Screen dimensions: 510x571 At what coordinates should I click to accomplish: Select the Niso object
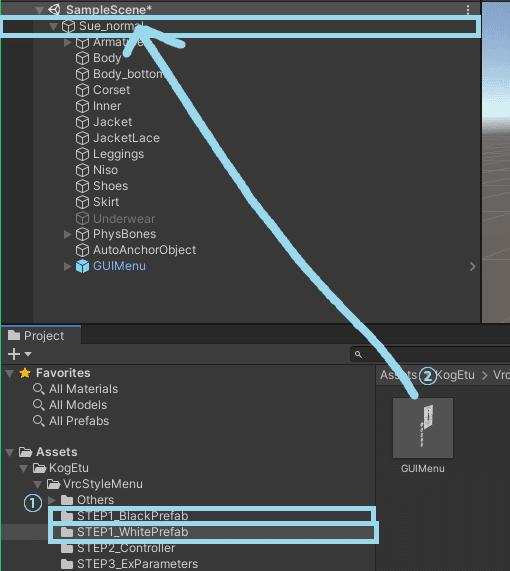pyautogui.click(x=106, y=170)
